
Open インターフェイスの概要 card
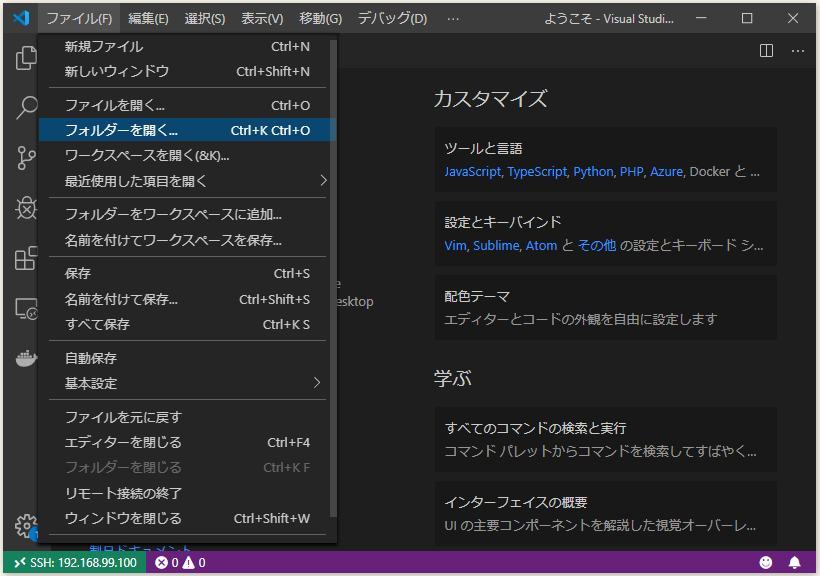pyautogui.click(x=606, y=513)
